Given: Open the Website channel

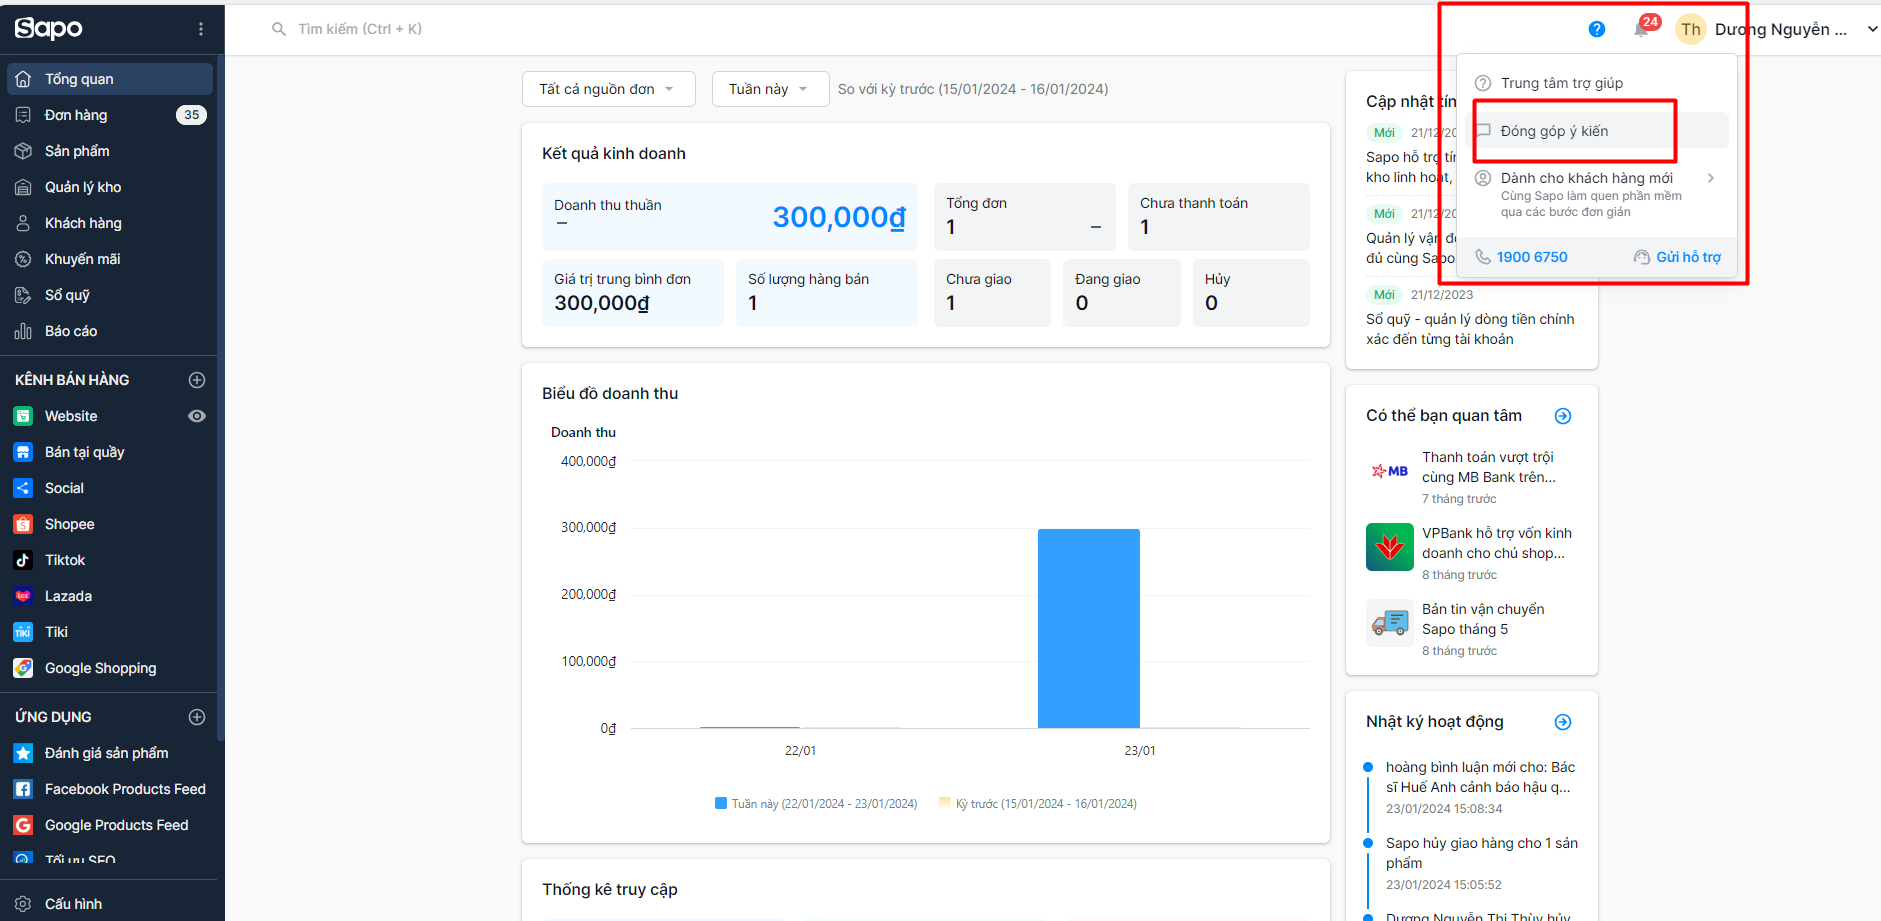Looking at the screenshot, I should point(71,416).
